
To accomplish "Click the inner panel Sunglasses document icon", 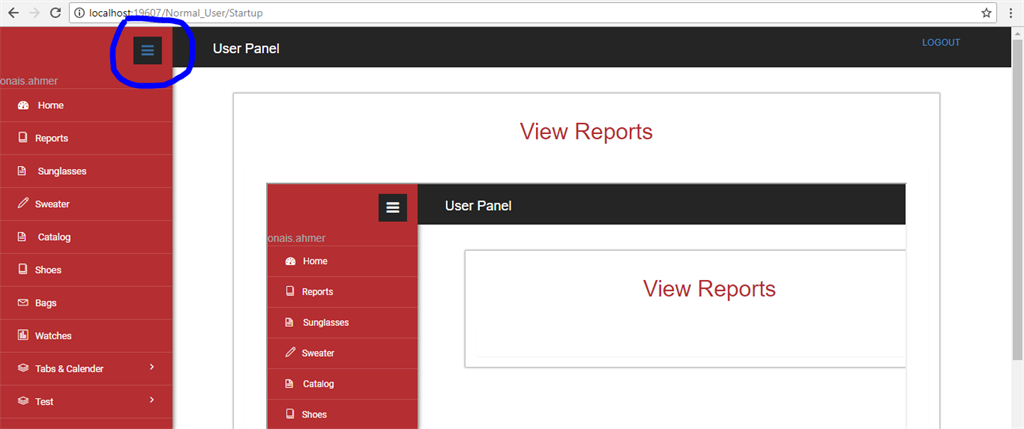I will pos(289,322).
